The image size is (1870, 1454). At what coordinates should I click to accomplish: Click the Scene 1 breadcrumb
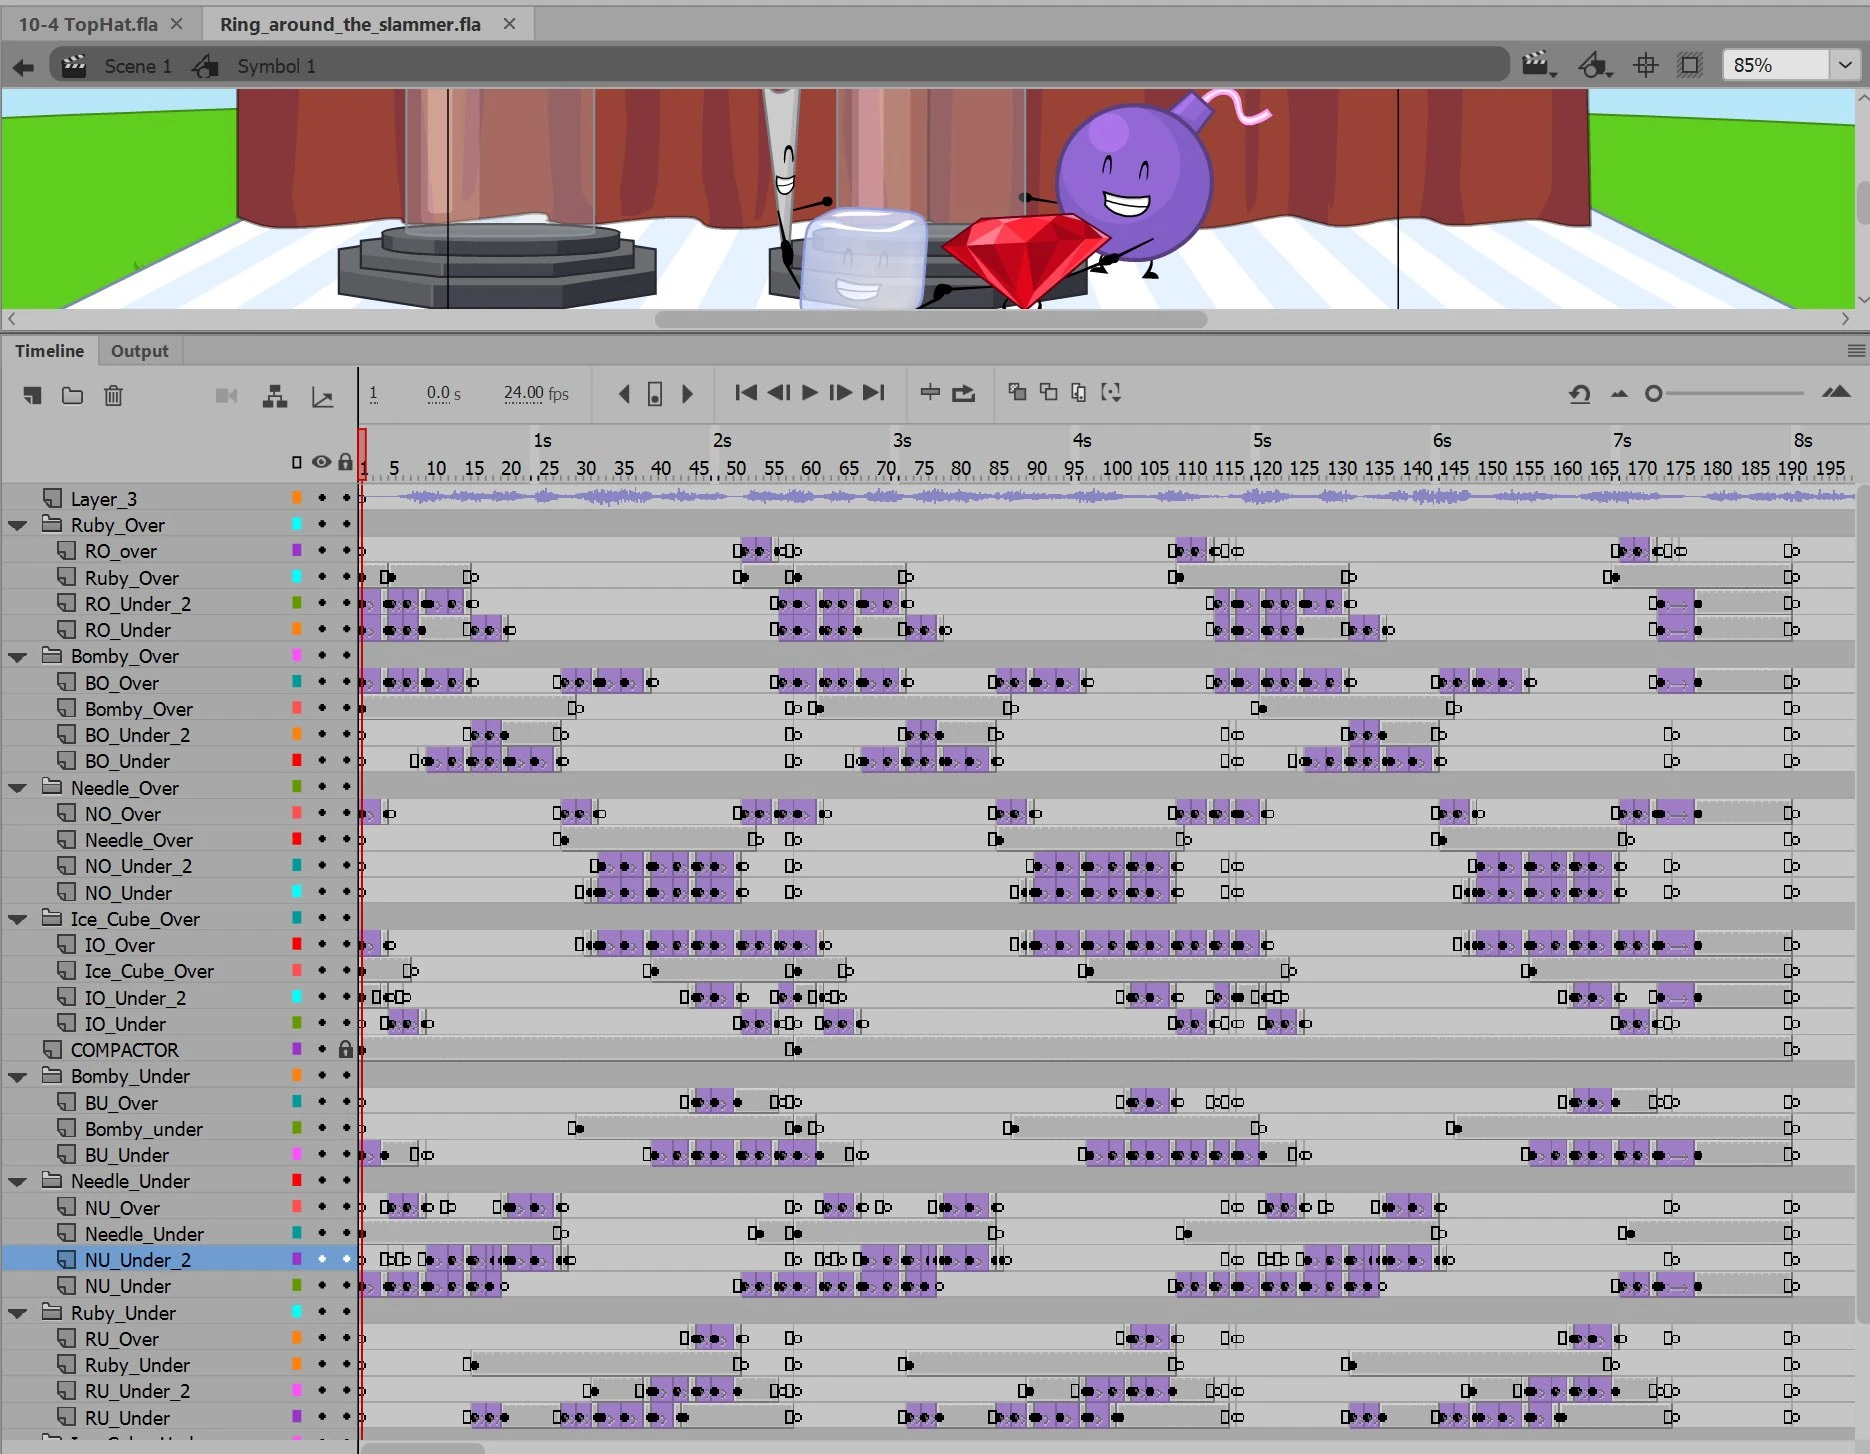click(138, 66)
